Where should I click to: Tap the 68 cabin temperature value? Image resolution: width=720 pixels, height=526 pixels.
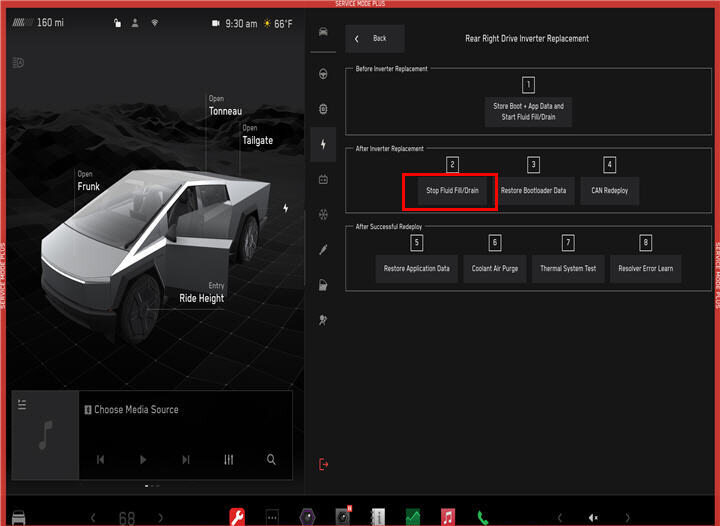127,518
